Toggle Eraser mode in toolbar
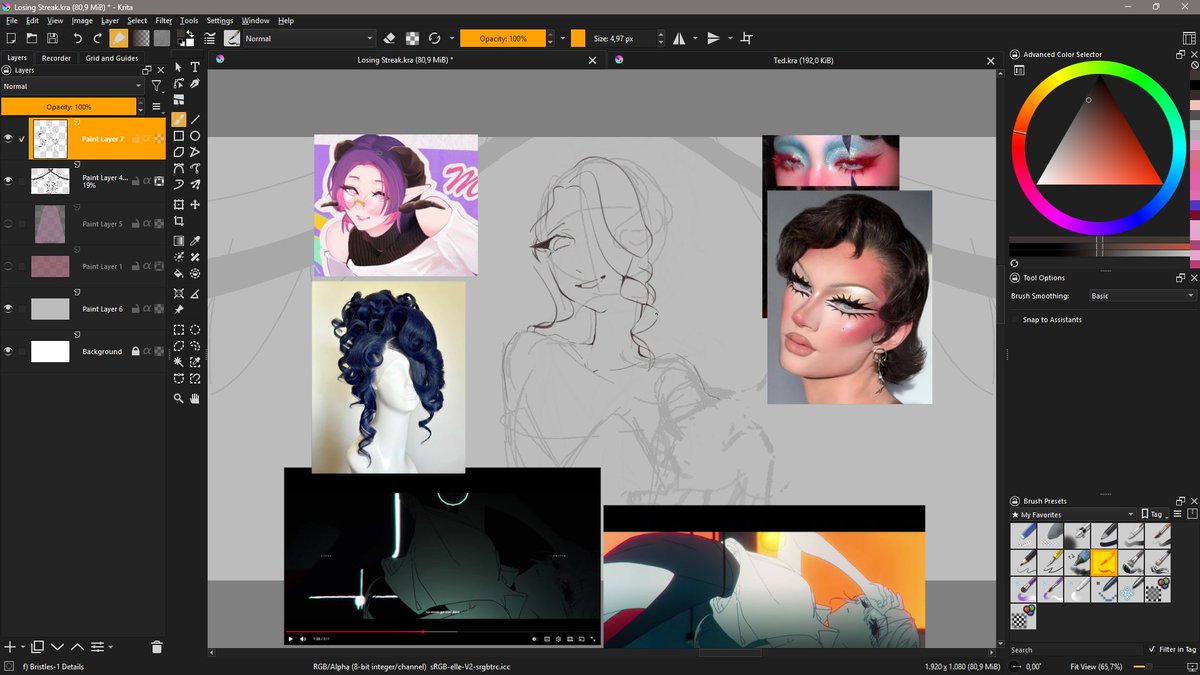1200x675 pixels. 389,38
